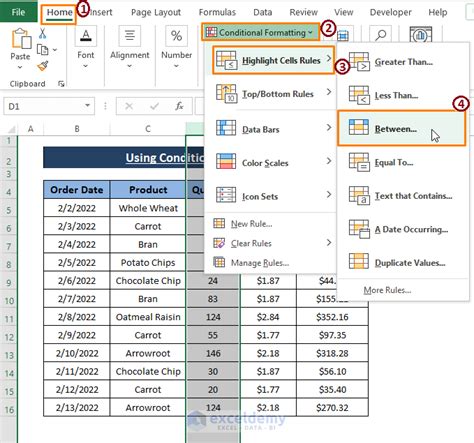Expand the Name Box dropdown arrow
This screenshot has width=474, height=443.
tap(87, 106)
